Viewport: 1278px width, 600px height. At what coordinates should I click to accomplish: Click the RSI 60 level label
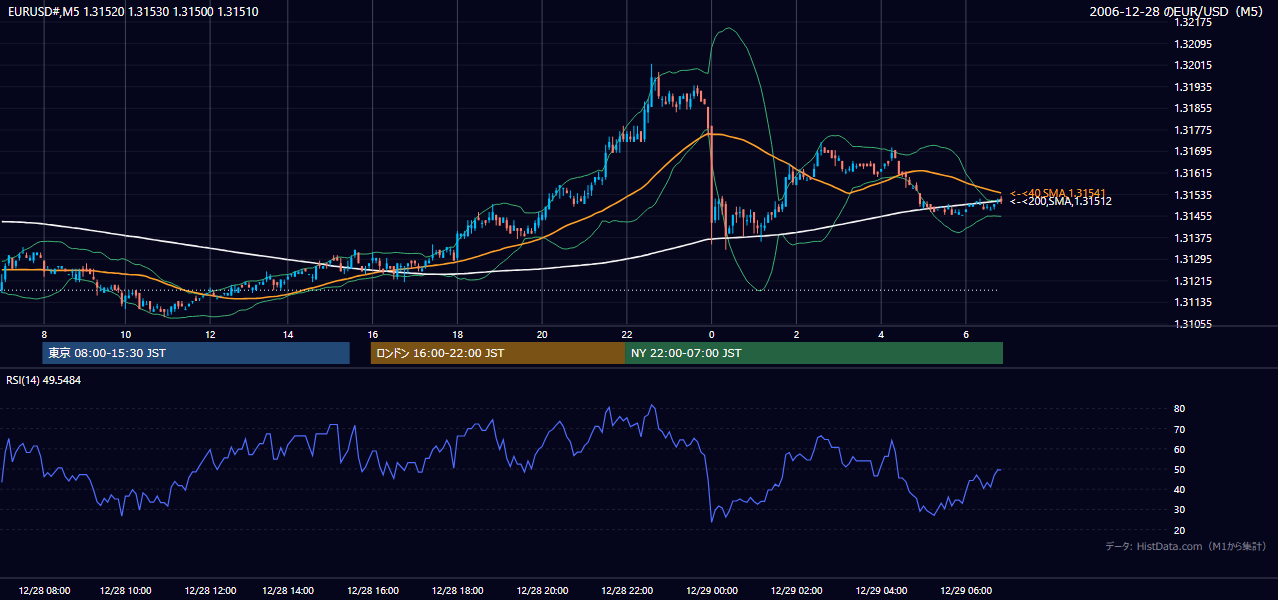(1179, 449)
